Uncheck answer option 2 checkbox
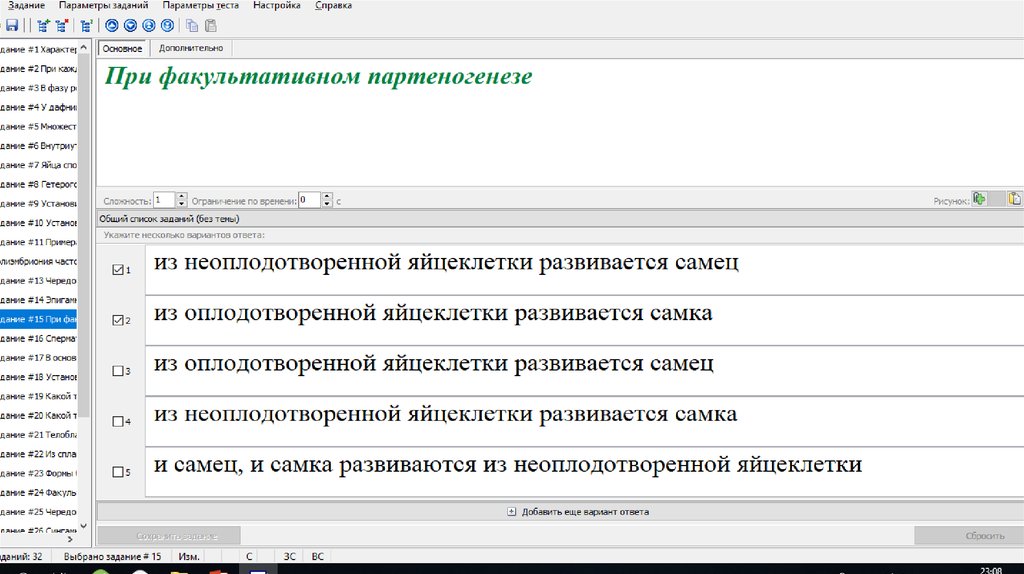 coord(118,320)
